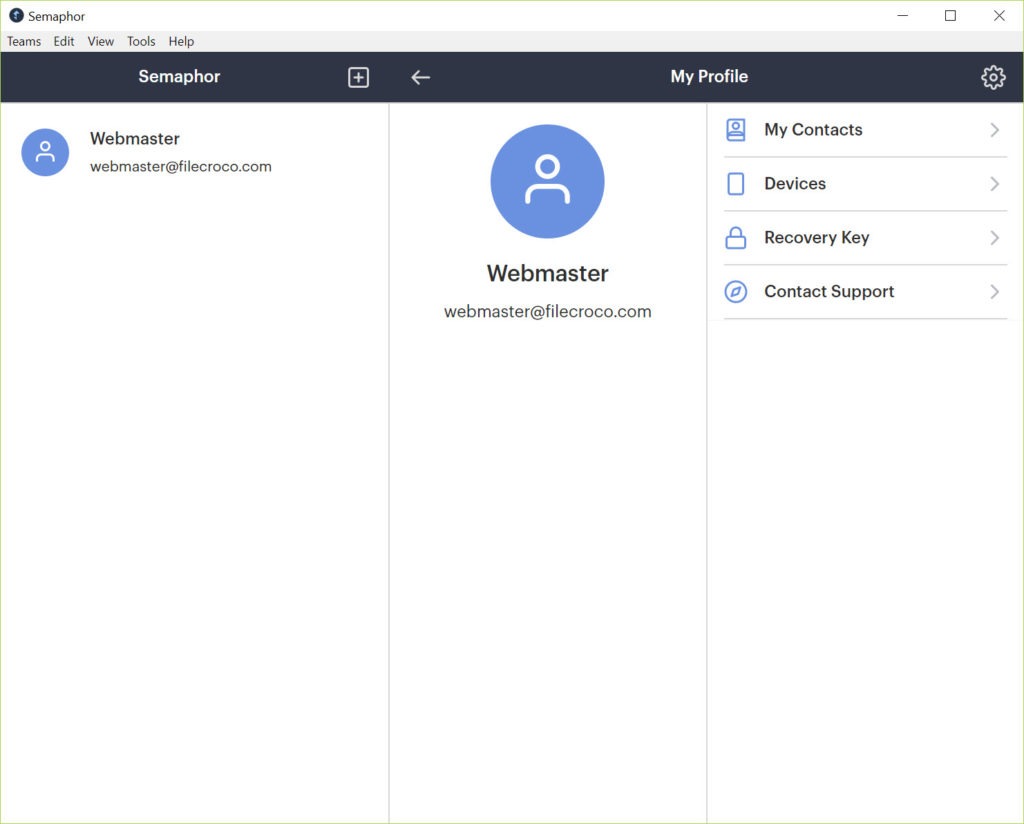Open the View menu

(101, 41)
